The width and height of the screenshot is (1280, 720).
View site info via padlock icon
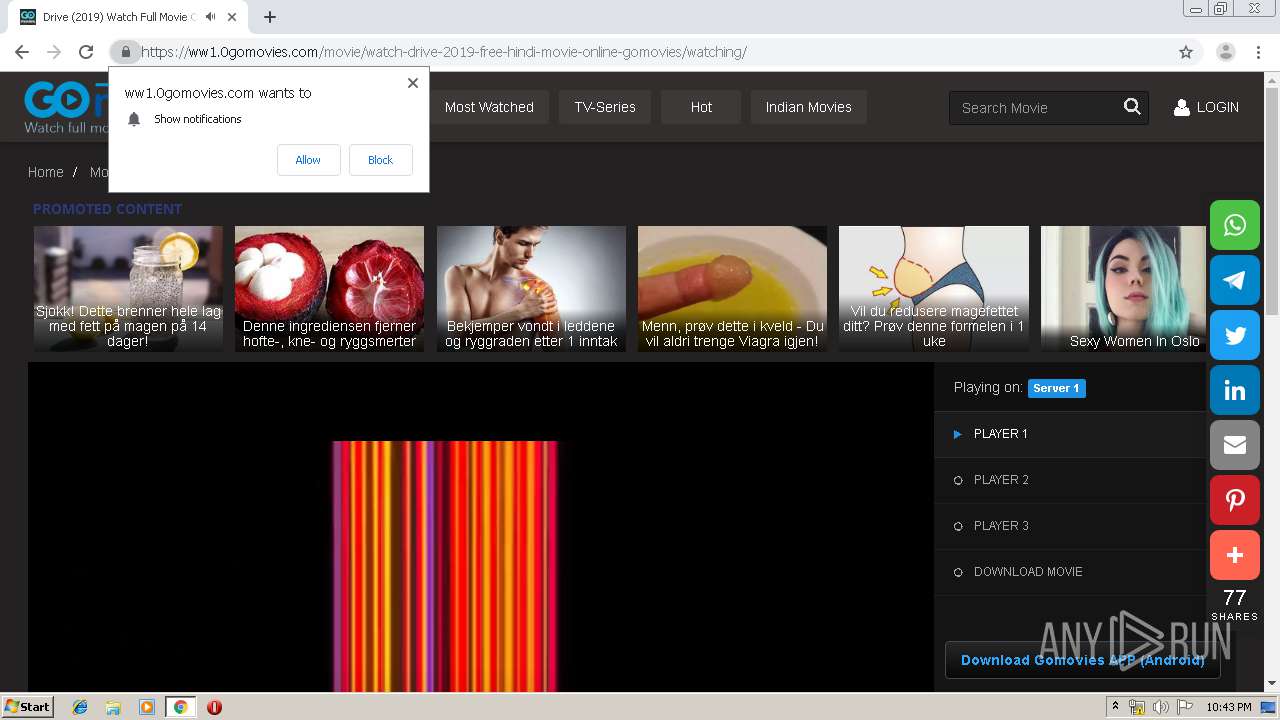pos(126,52)
